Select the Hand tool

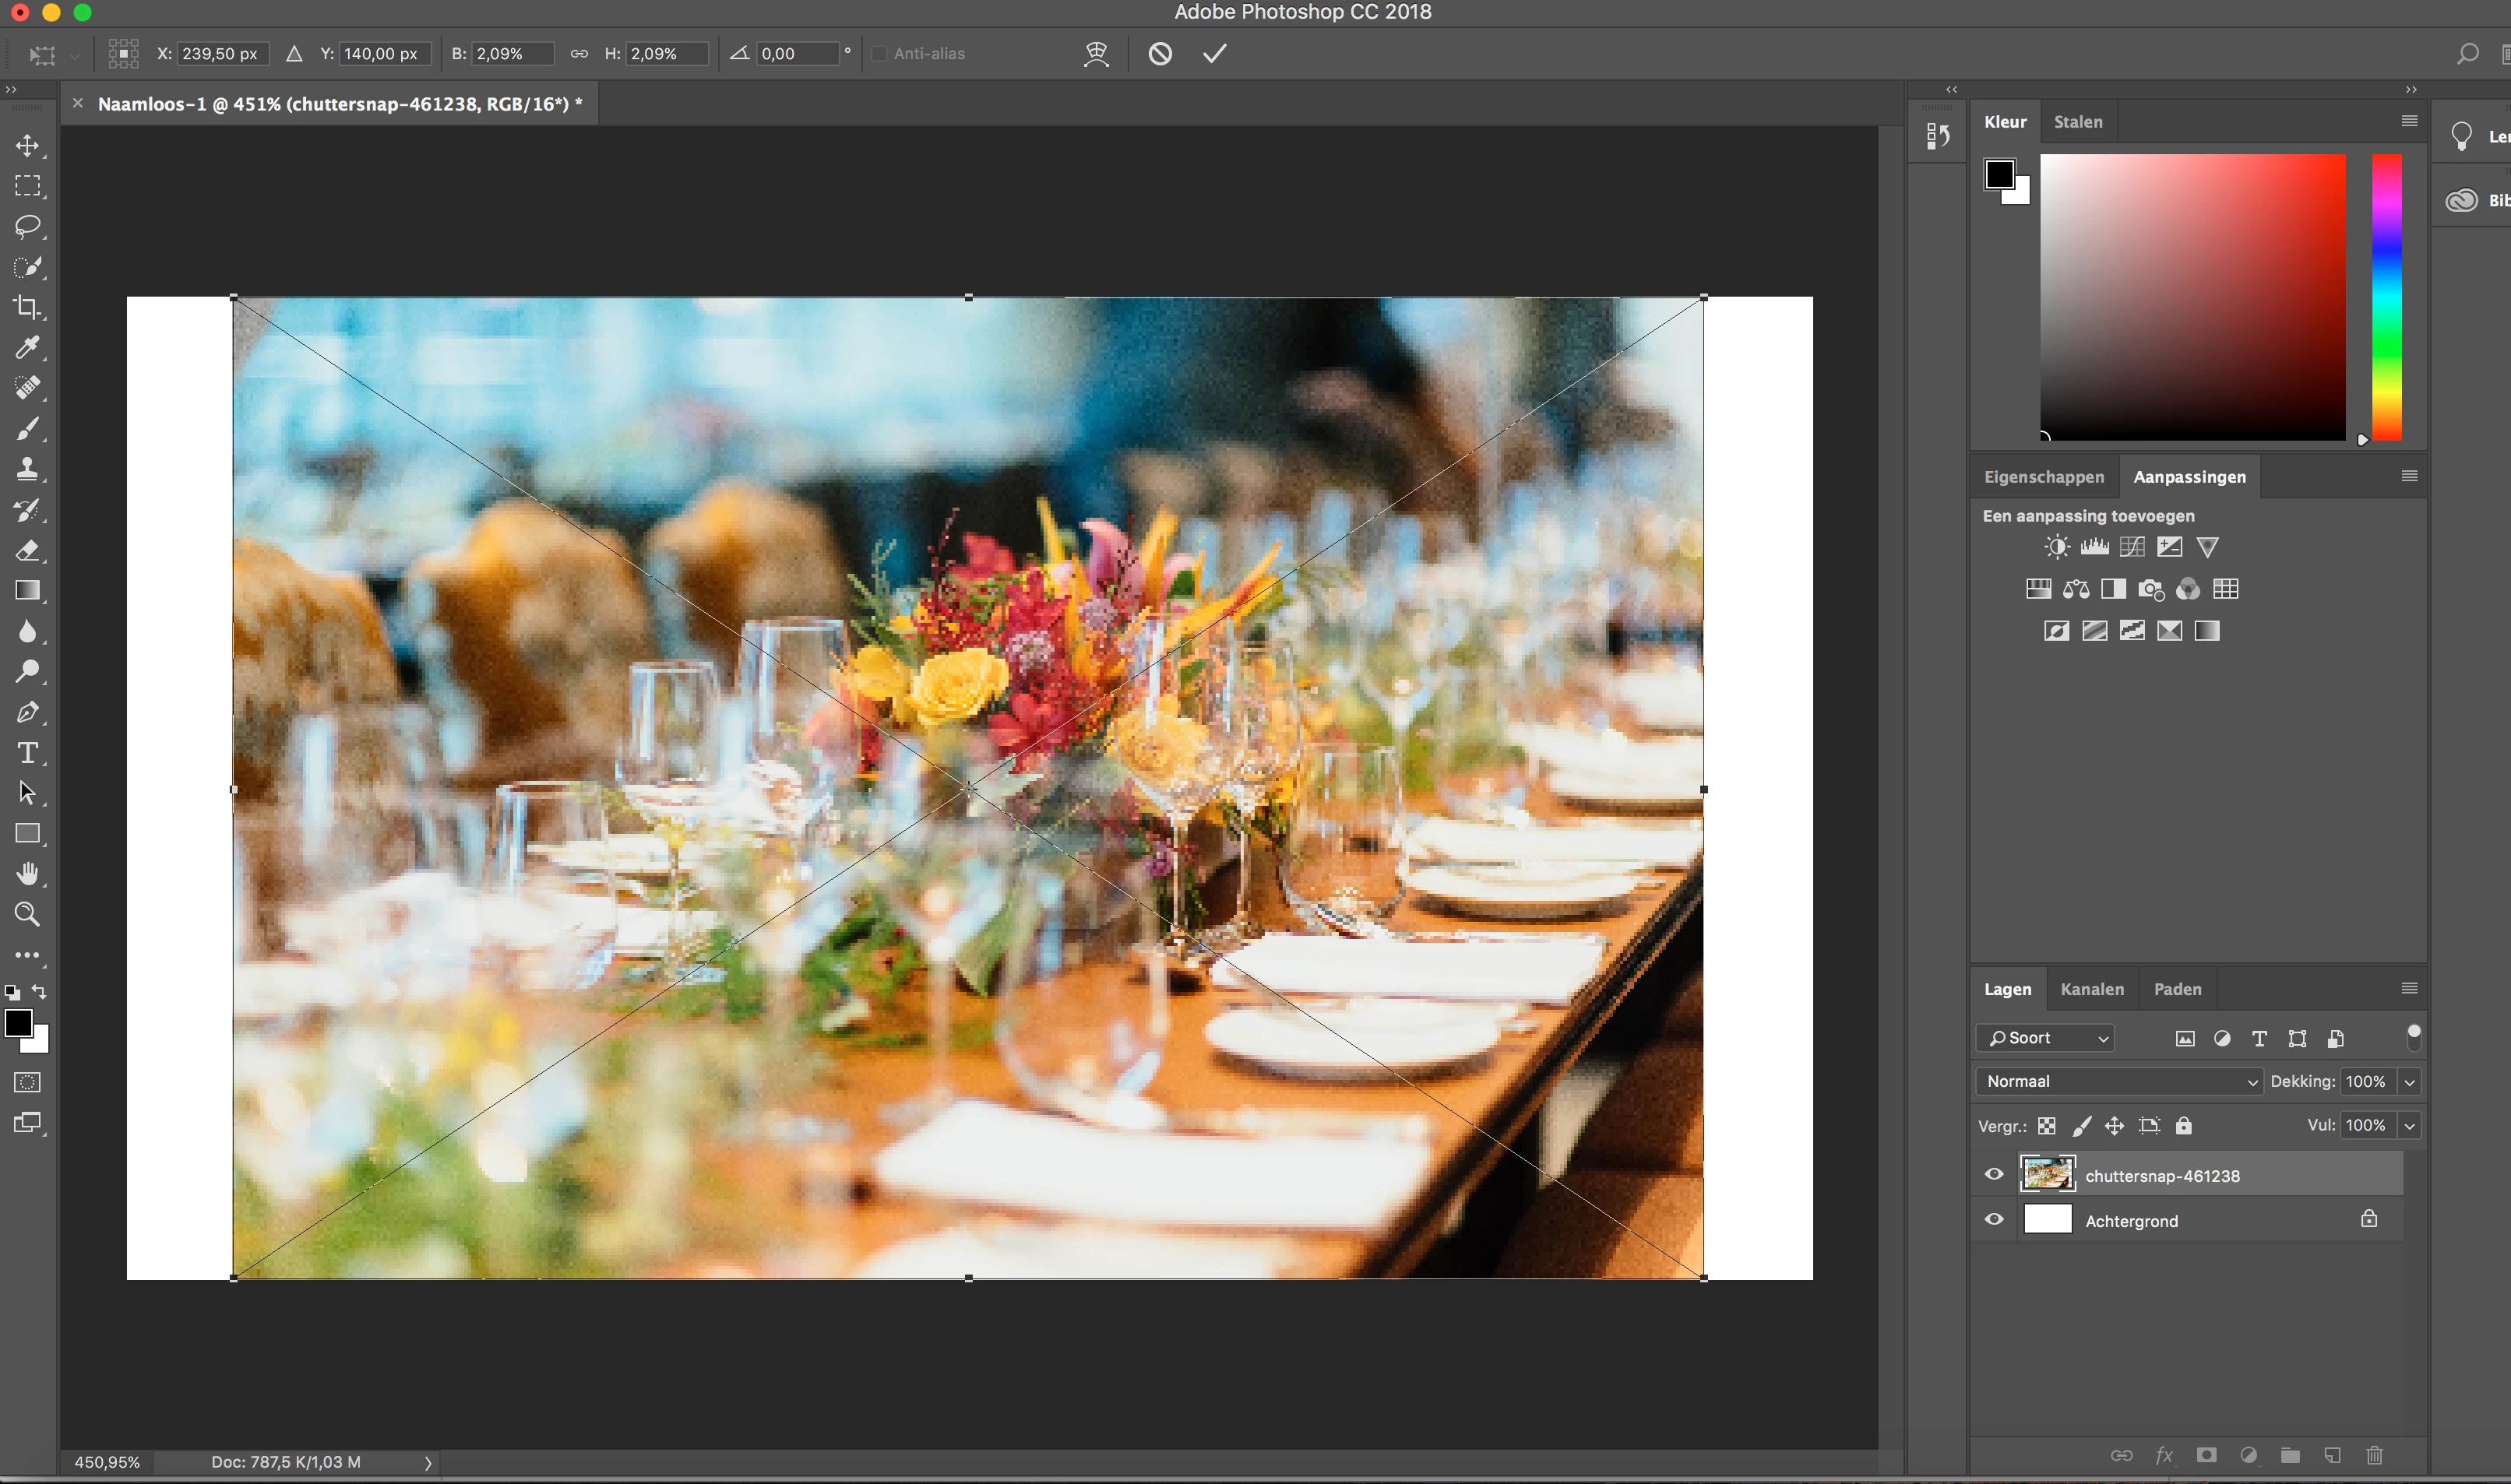[x=27, y=874]
